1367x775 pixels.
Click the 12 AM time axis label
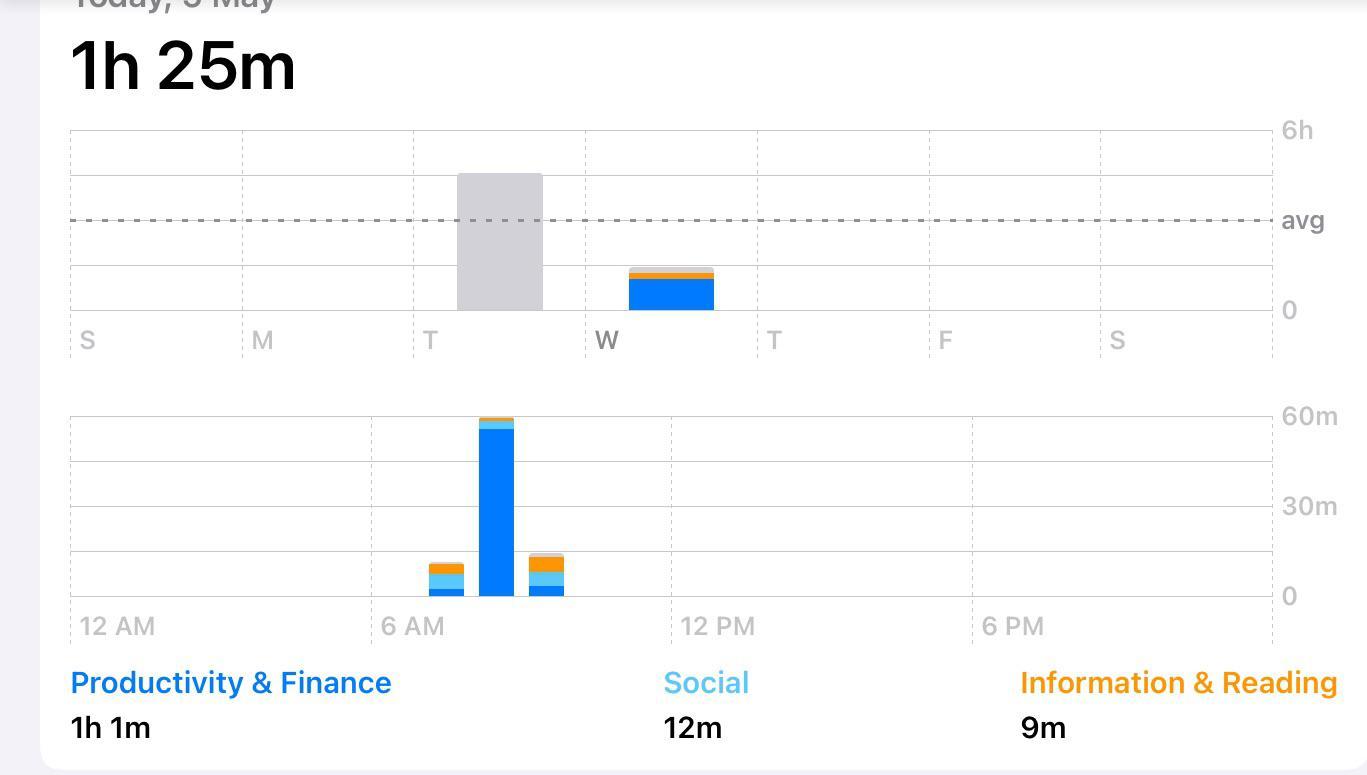117,626
